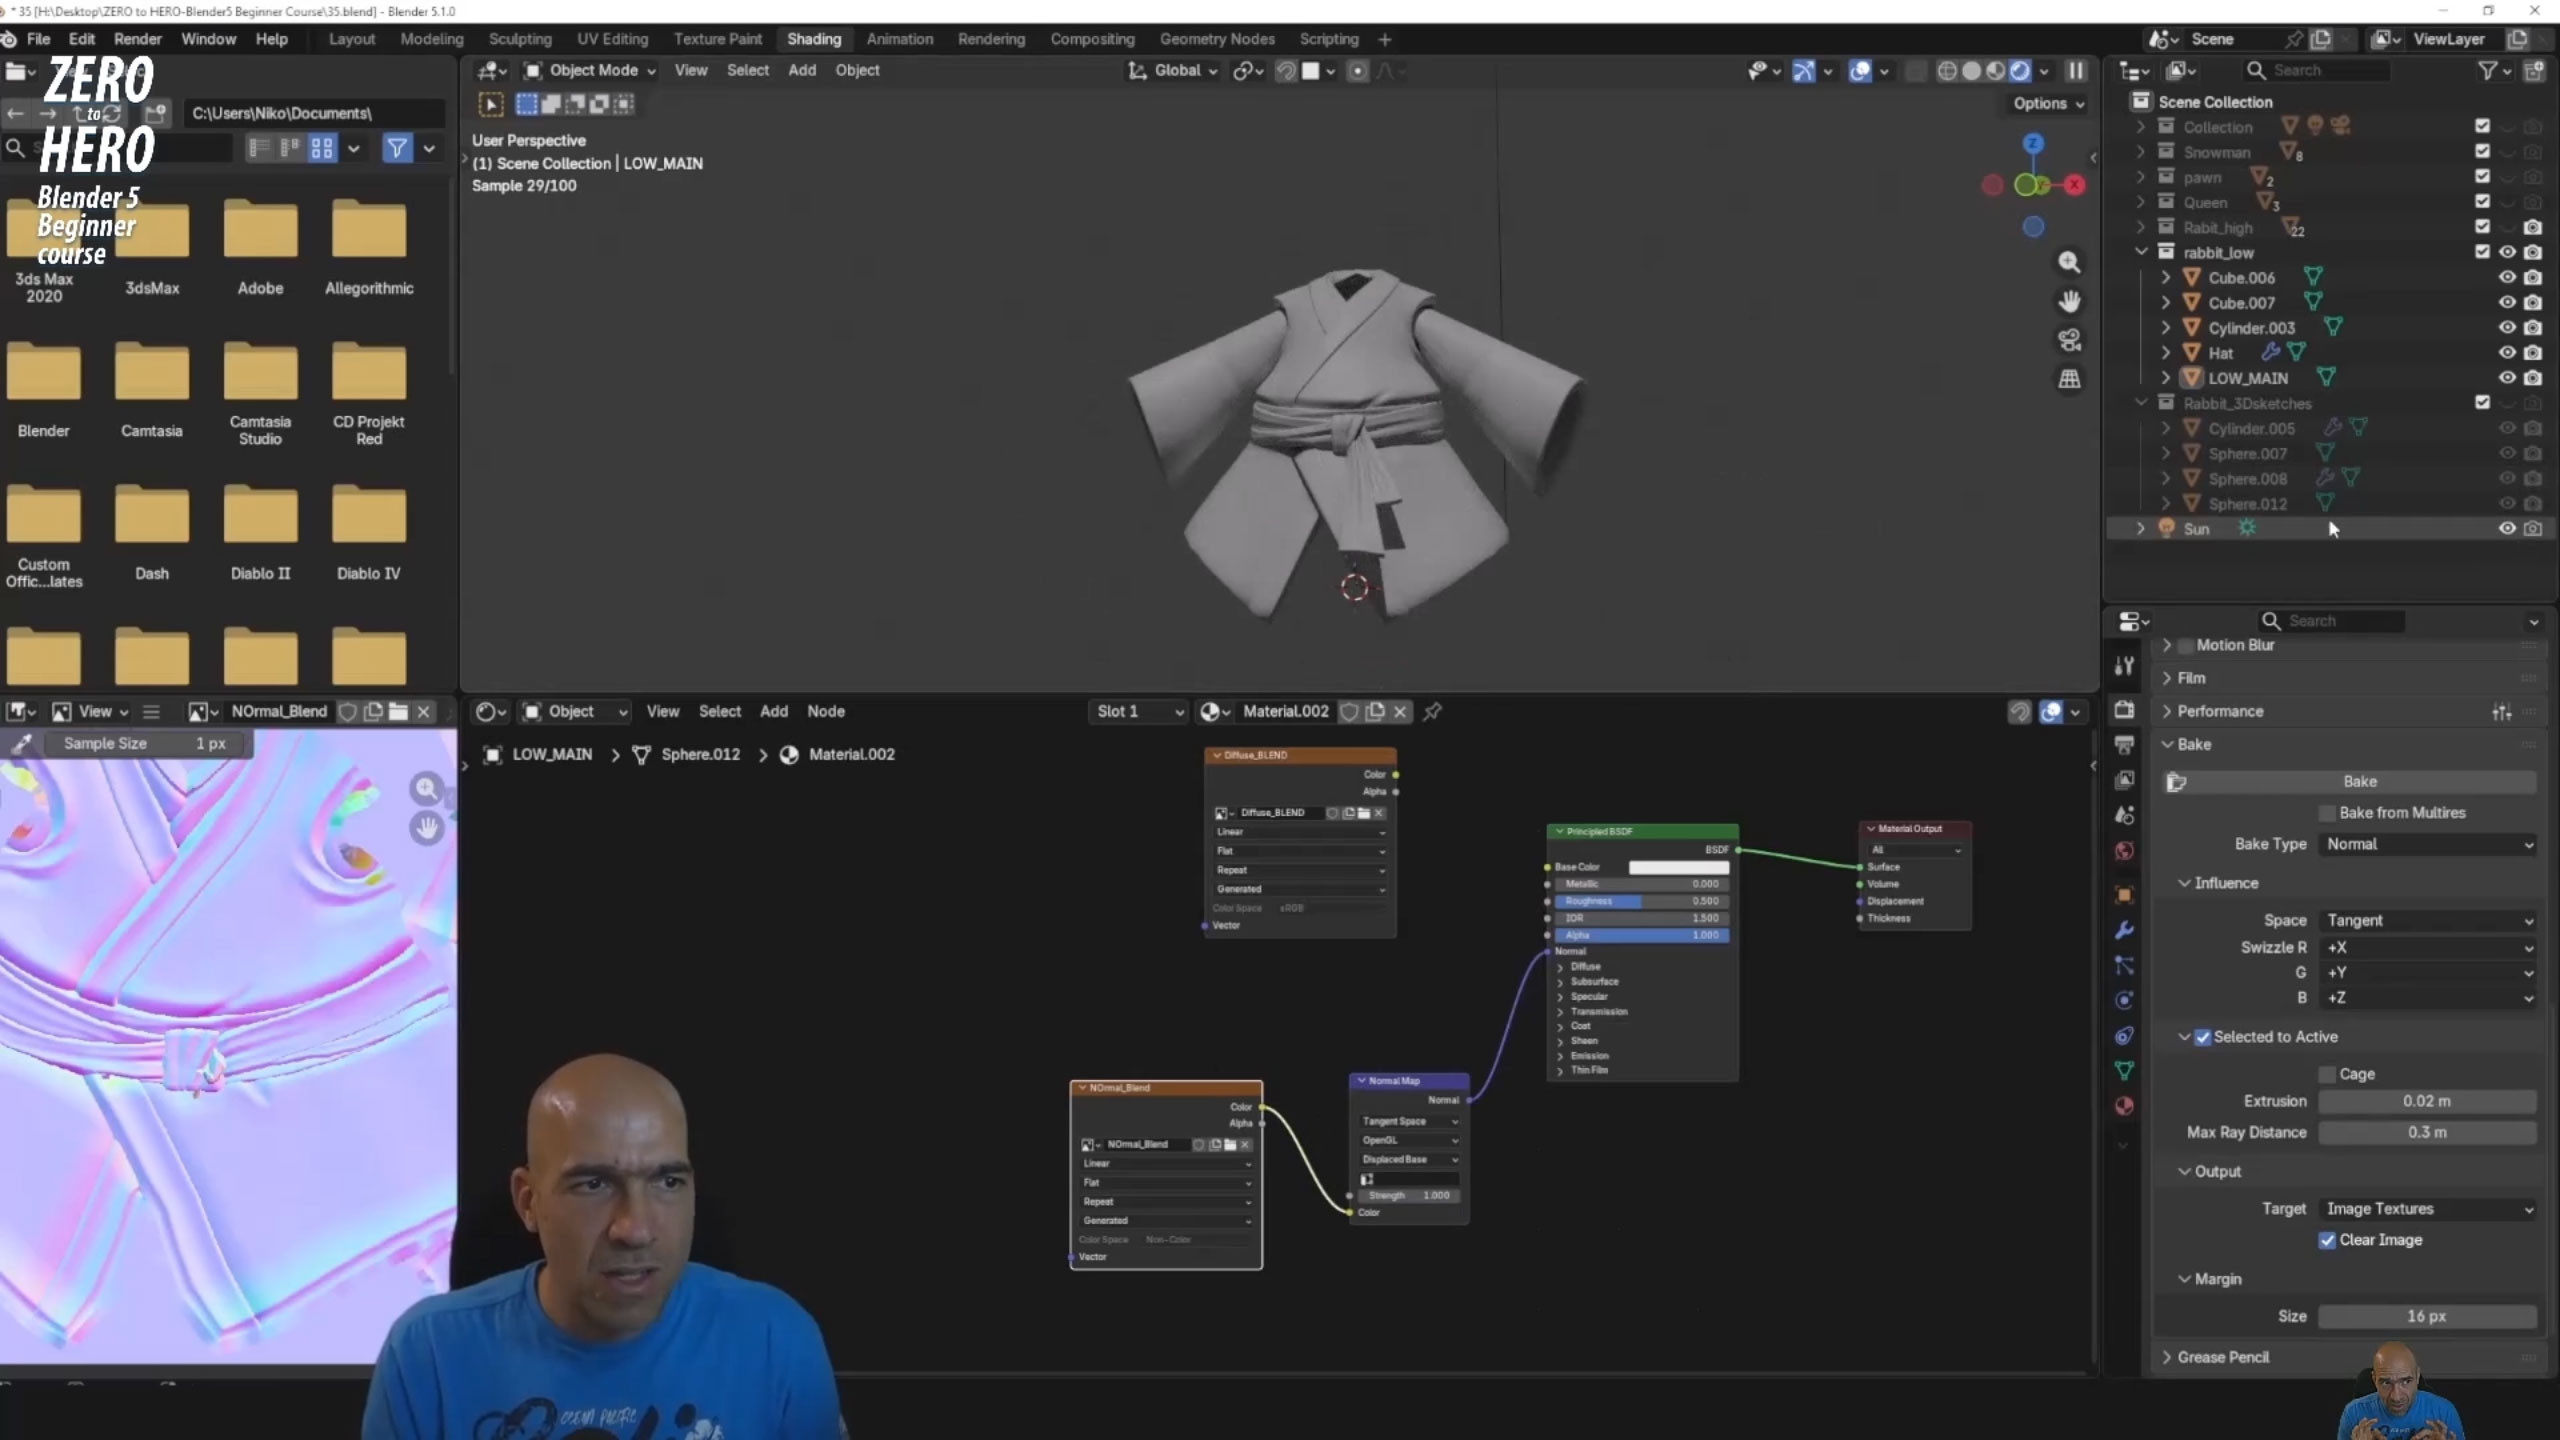Screen dimensions: 2560x1440
Task: Toggle the file browser filter funnel
Action: point(397,148)
